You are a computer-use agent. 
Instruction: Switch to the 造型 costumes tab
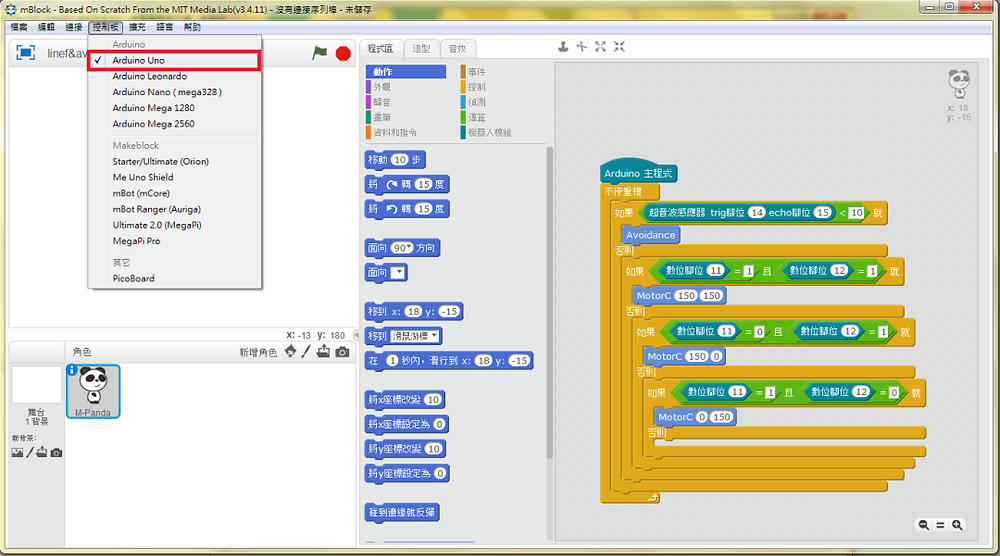(422, 48)
